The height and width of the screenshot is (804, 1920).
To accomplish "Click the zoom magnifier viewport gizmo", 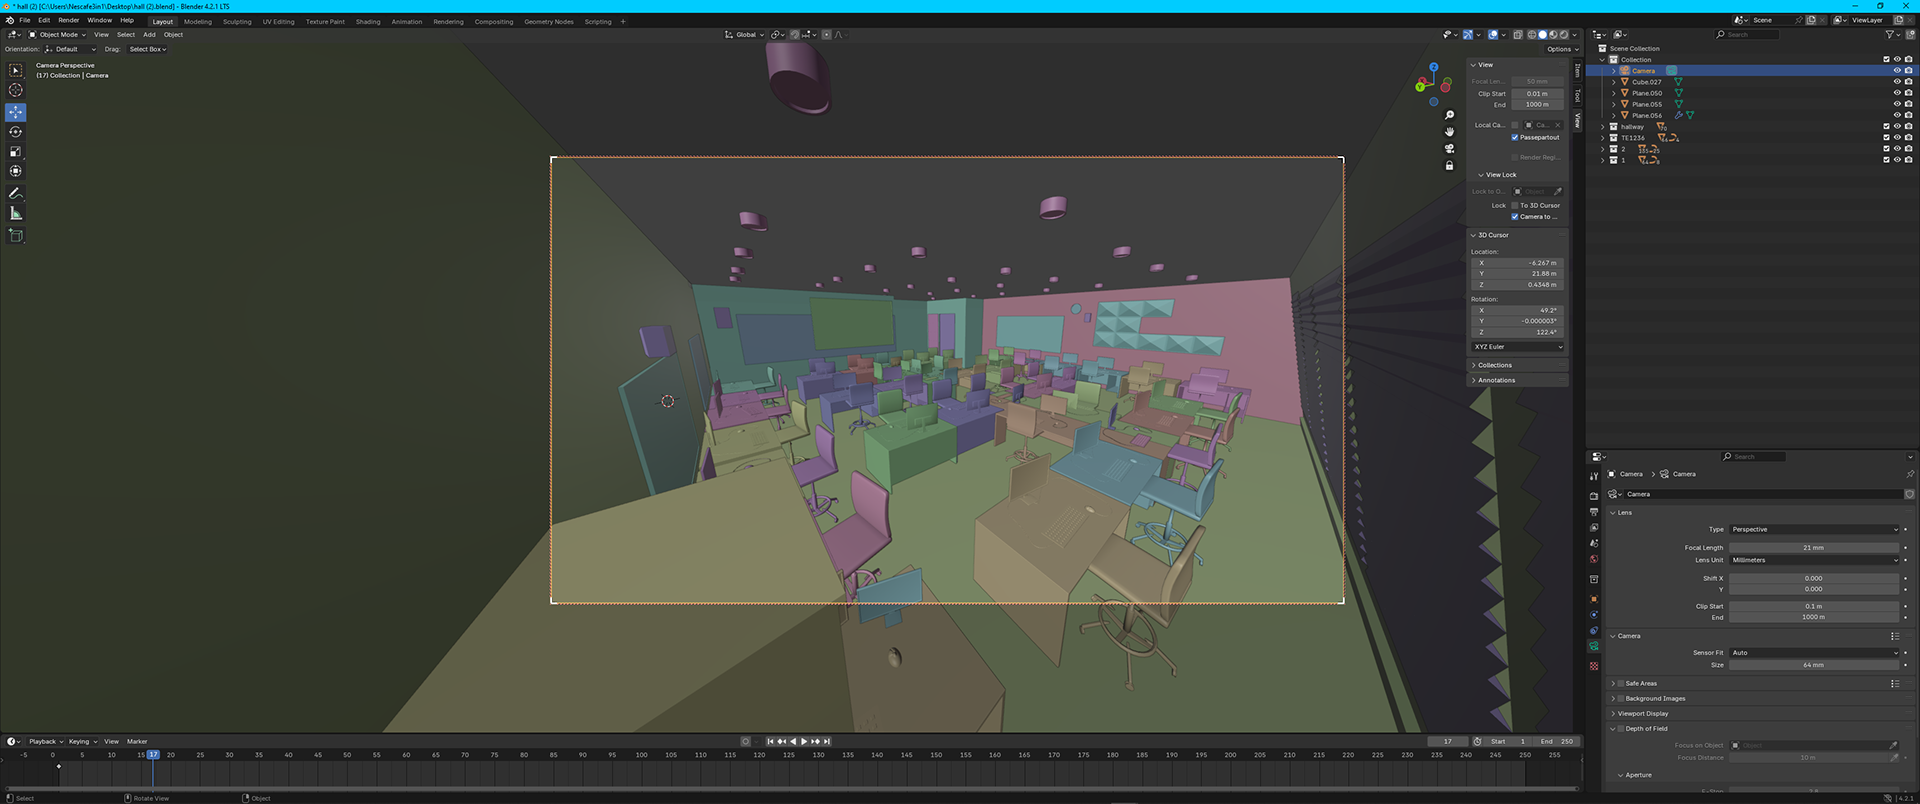I will [1449, 115].
